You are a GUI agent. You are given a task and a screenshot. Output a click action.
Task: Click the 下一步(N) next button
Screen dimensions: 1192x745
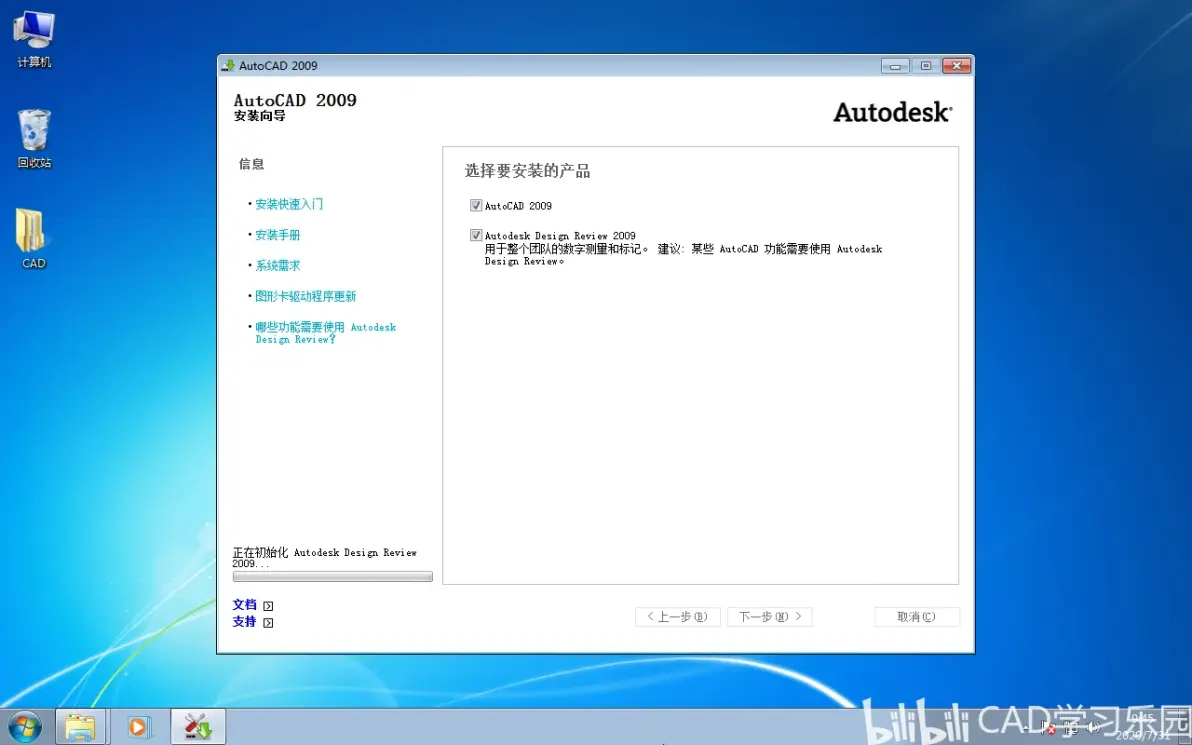pos(769,617)
